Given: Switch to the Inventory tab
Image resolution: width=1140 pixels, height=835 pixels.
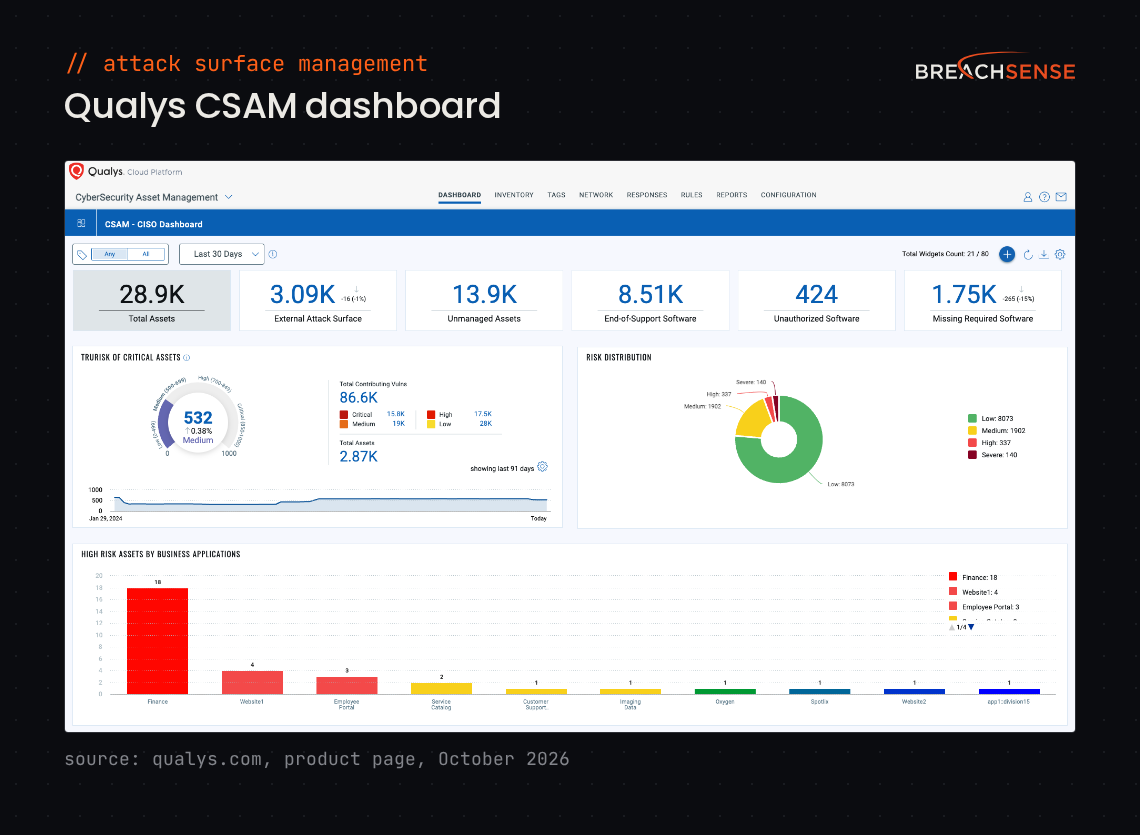Looking at the screenshot, I should (x=514, y=195).
